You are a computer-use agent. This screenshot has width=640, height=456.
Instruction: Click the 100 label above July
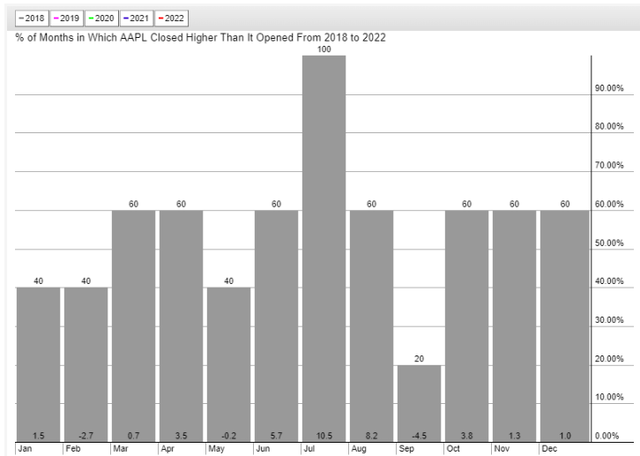pos(324,49)
